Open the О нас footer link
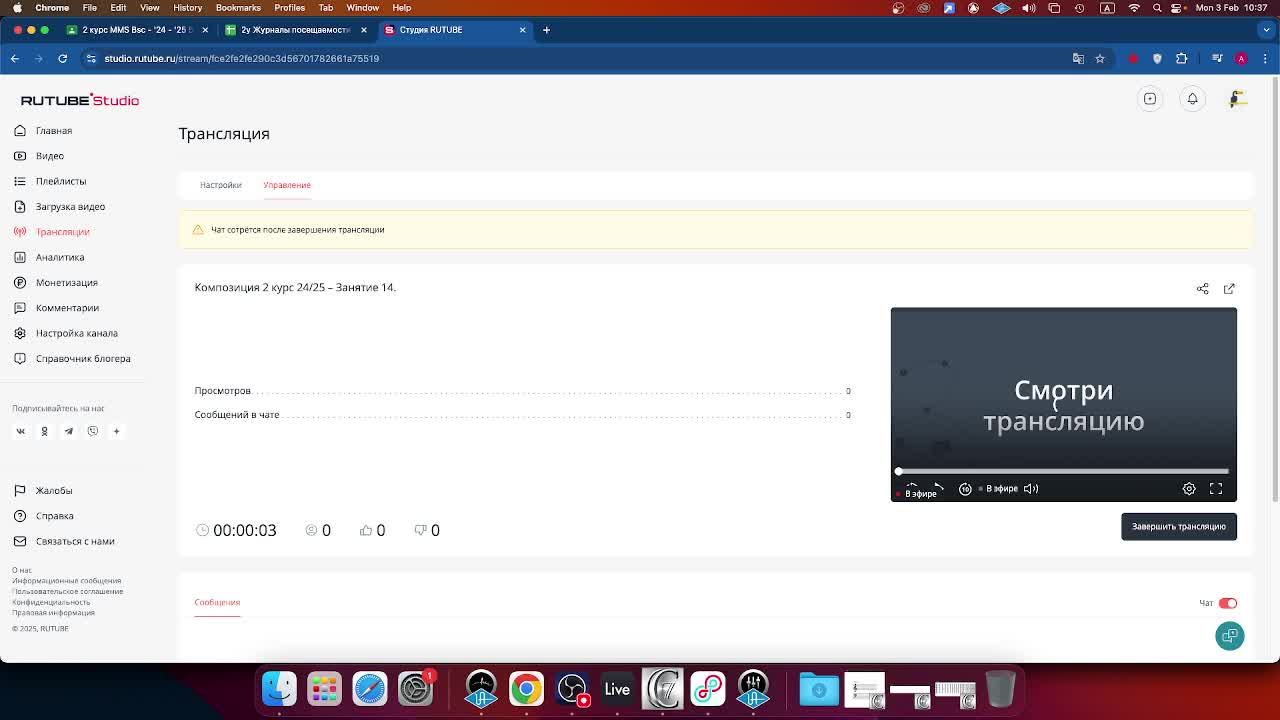 click(x=22, y=570)
